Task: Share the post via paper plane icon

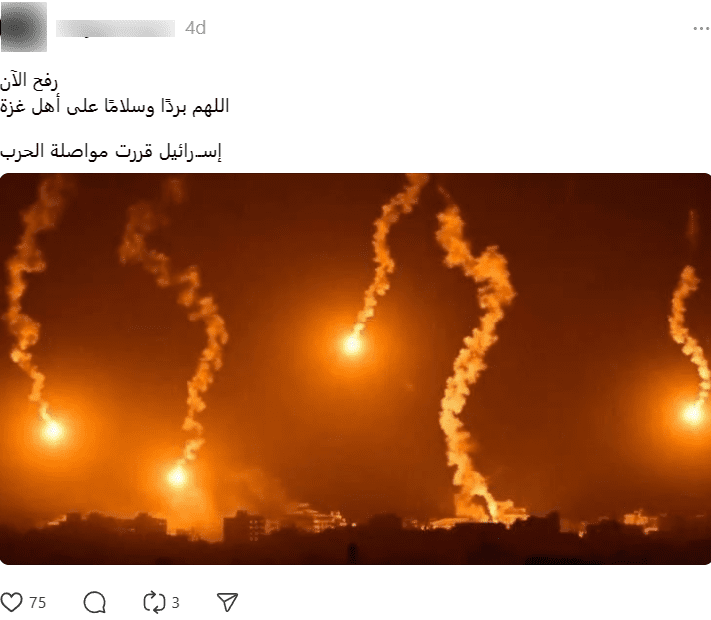Action: (227, 602)
